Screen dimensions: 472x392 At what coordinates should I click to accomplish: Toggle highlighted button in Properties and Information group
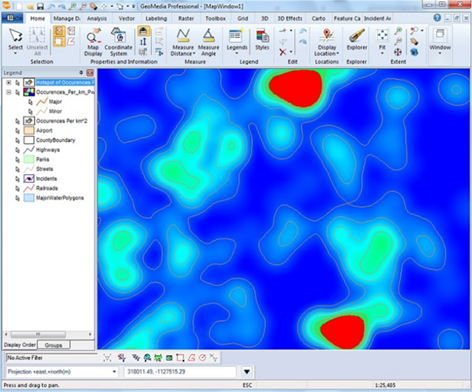pyautogui.click(x=143, y=31)
